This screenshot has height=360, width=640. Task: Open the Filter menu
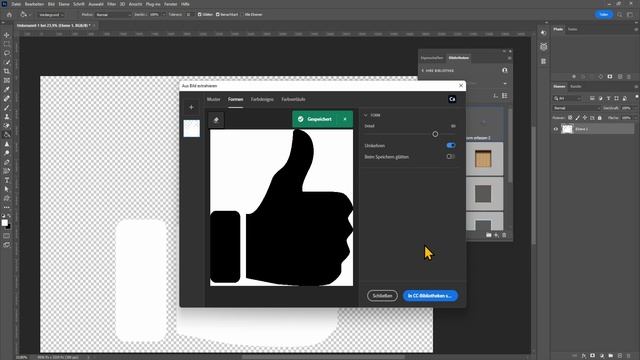coord(111,4)
